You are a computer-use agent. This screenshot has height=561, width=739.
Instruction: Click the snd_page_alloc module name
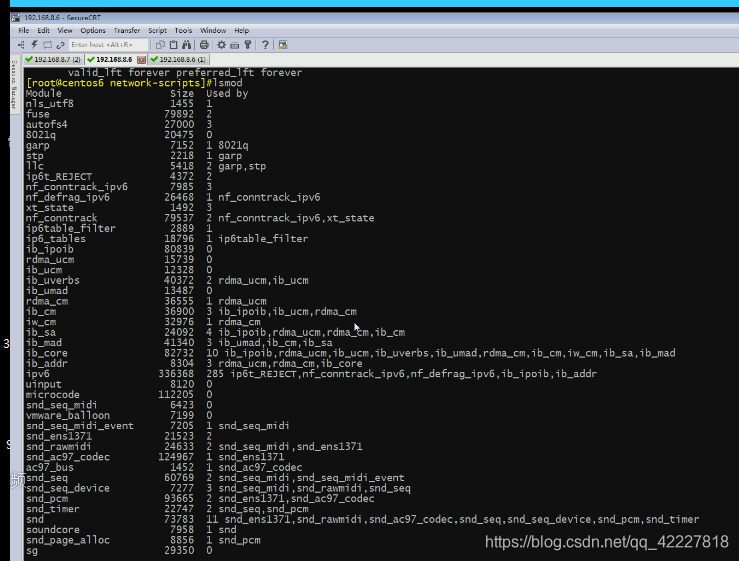[68, 540]
